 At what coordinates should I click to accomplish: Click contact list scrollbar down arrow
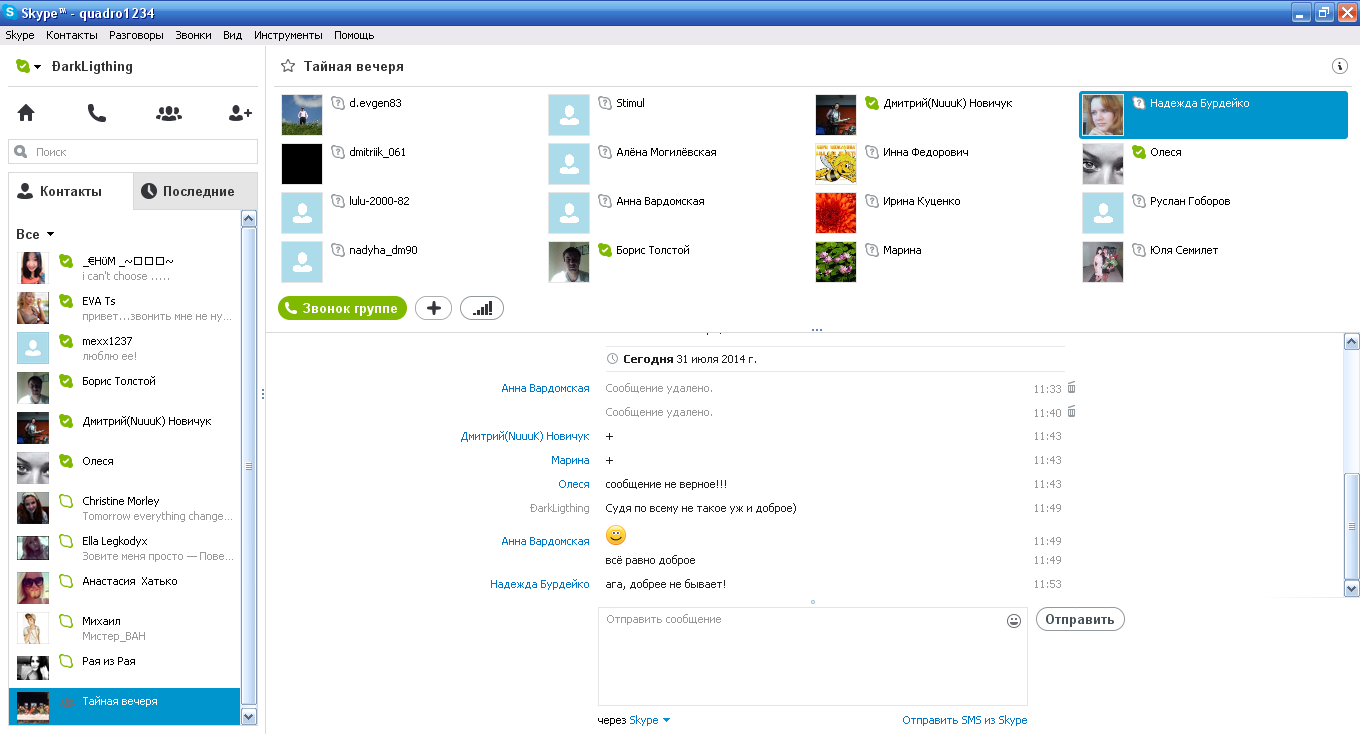pos(249,716)
